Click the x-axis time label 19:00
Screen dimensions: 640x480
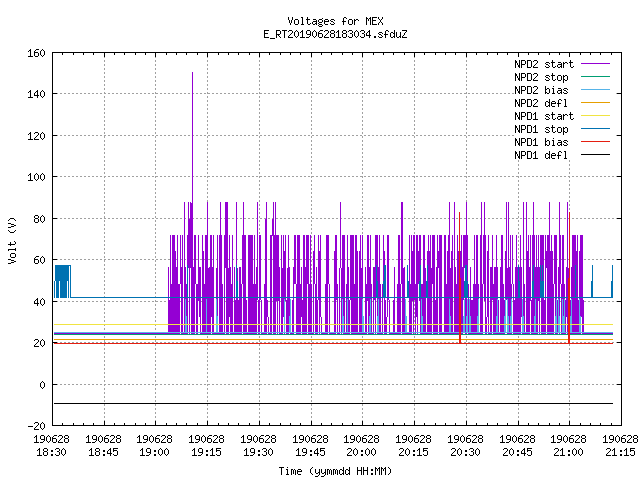pyautogui.click(x=154, y=452)
